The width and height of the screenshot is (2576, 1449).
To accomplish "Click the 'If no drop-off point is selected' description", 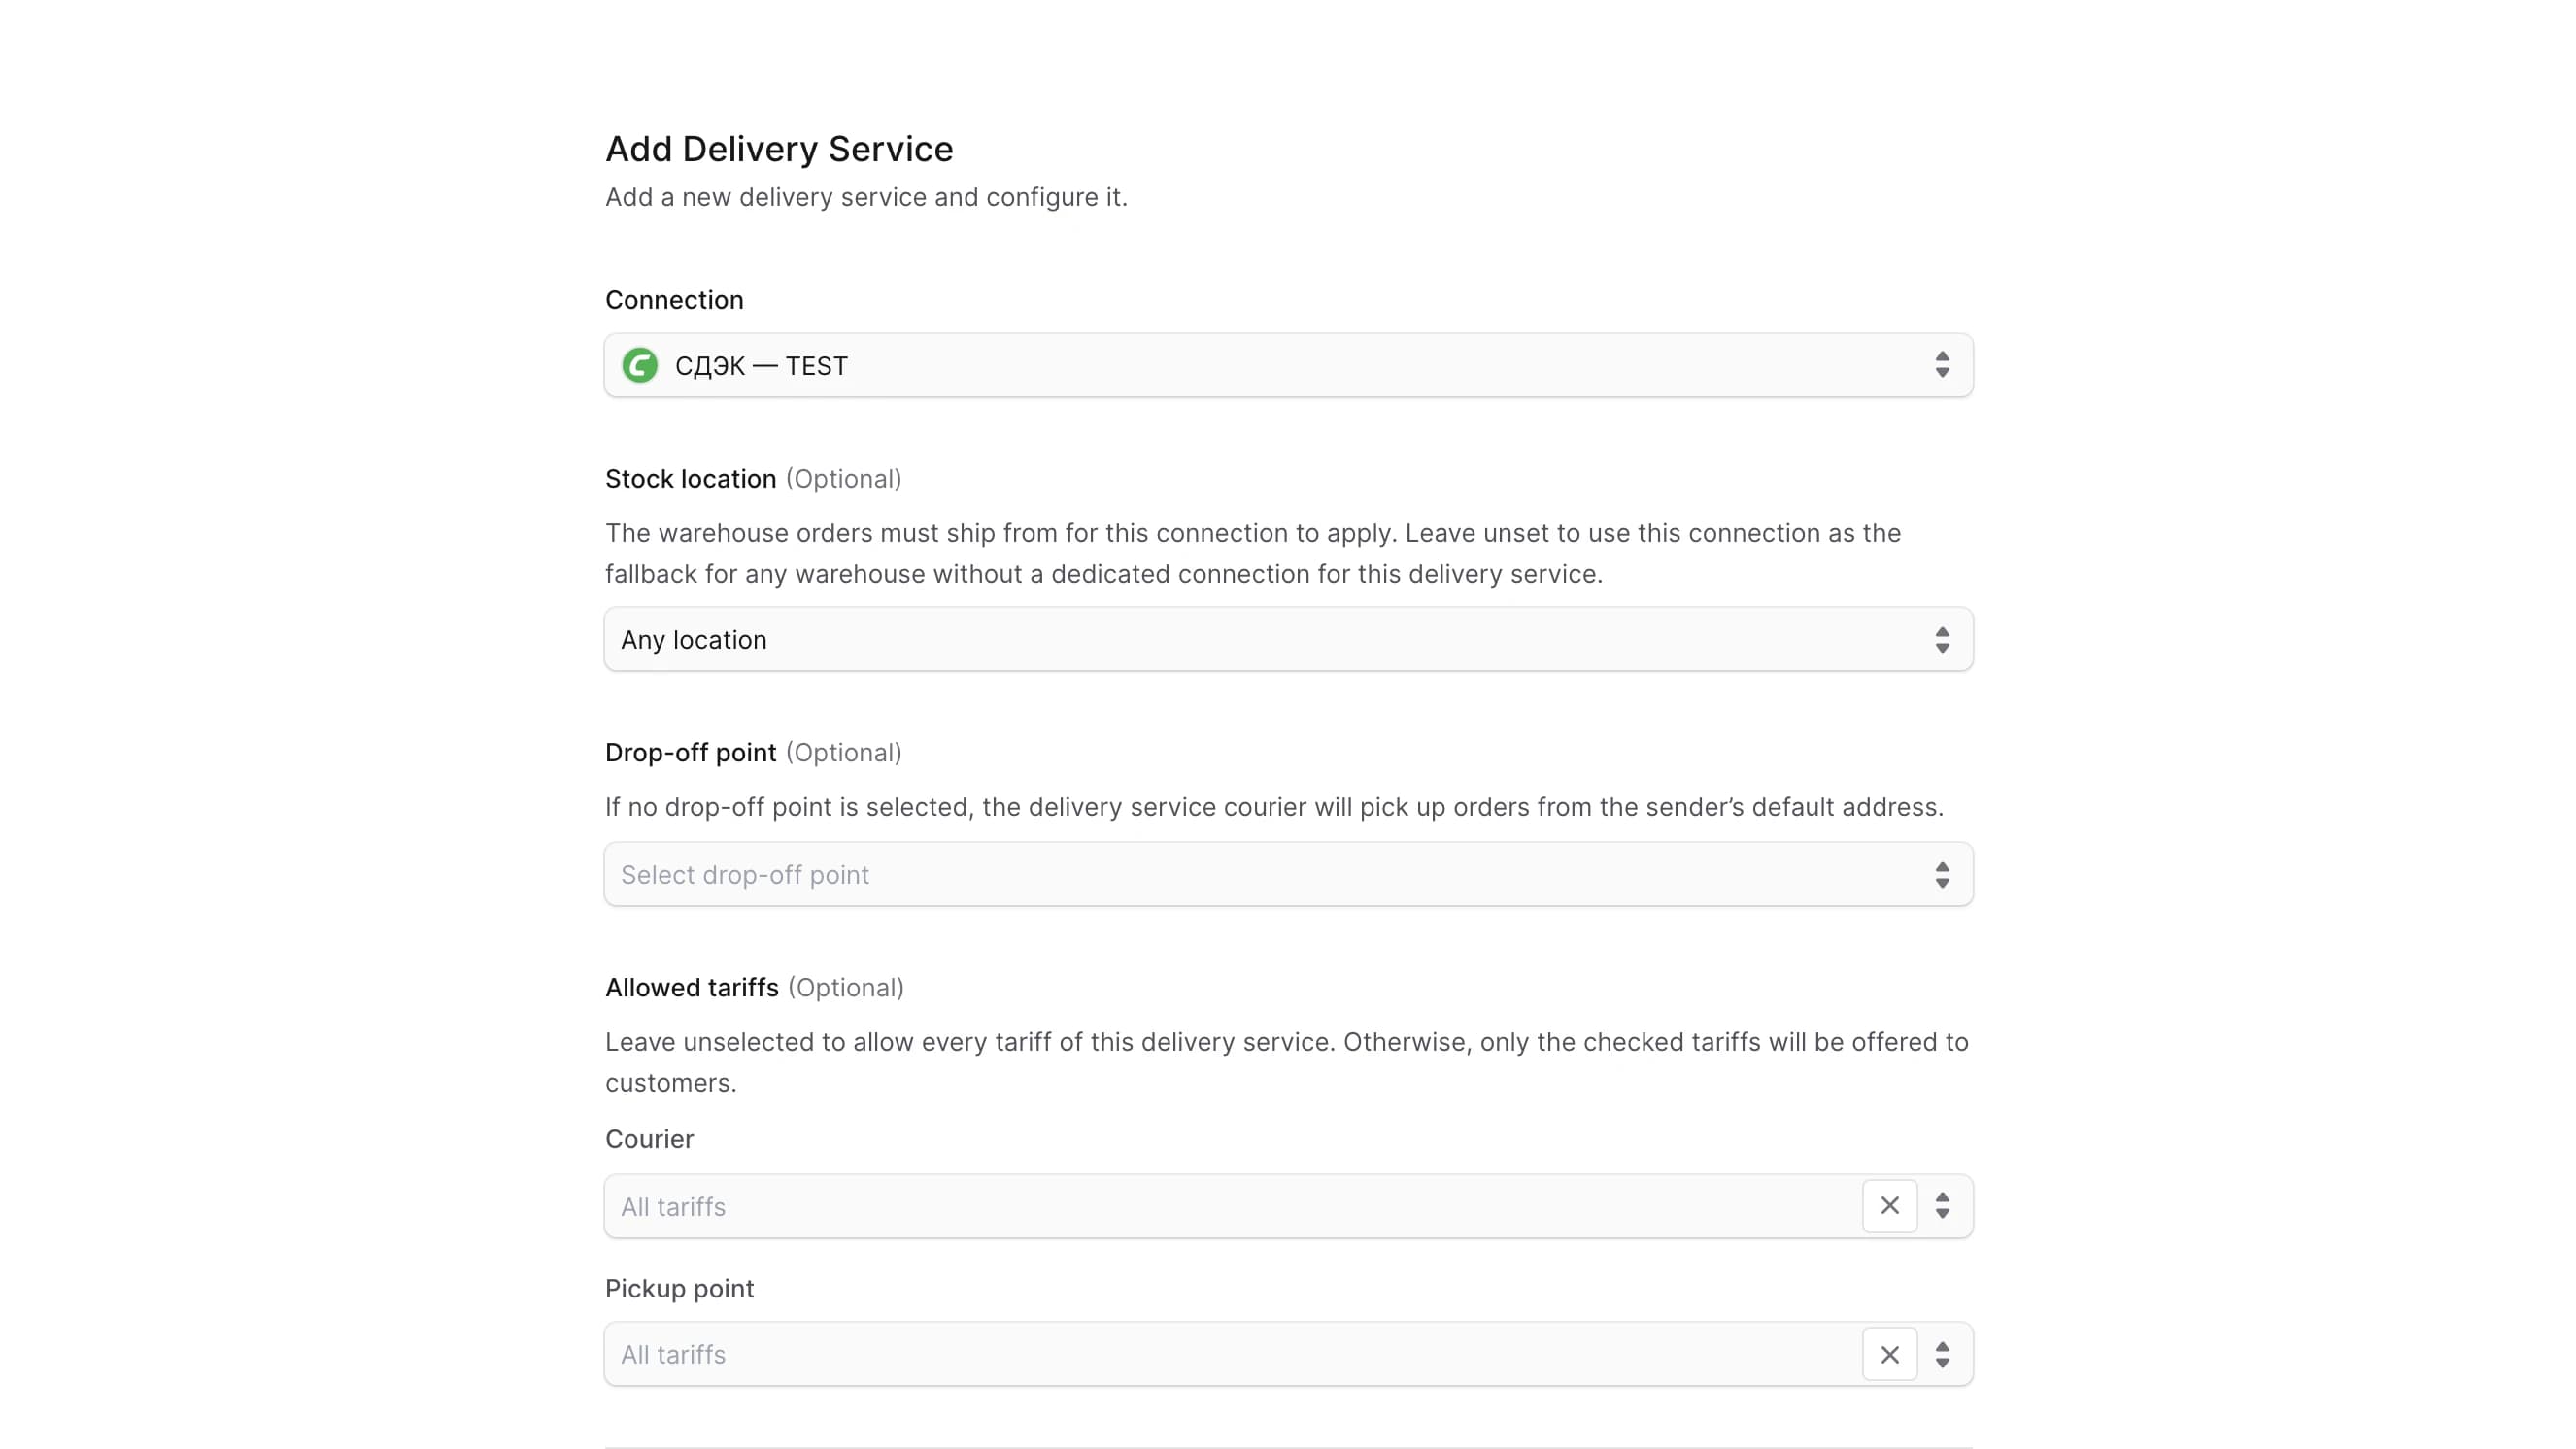I will (1274, 807).
